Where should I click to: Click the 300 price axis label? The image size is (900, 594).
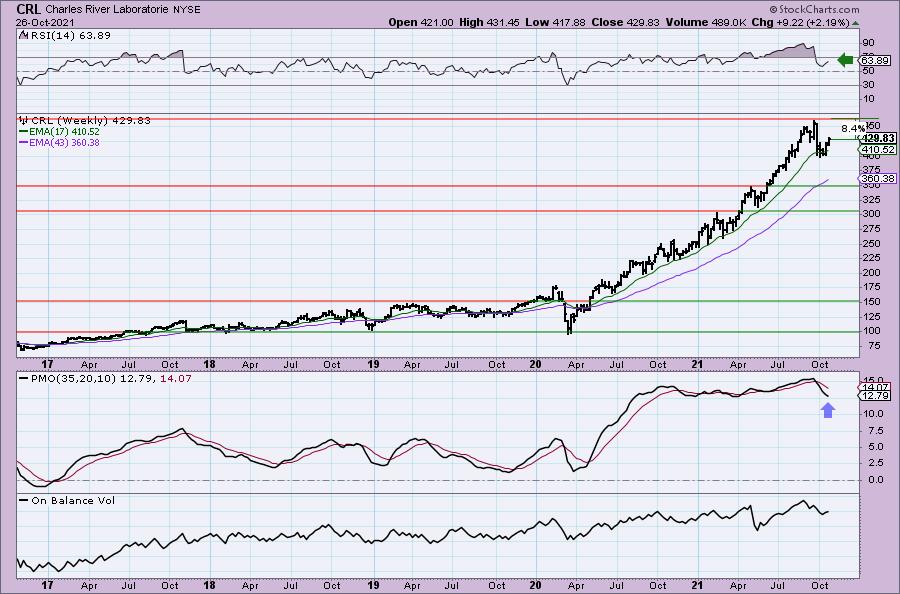click(871, 213)
